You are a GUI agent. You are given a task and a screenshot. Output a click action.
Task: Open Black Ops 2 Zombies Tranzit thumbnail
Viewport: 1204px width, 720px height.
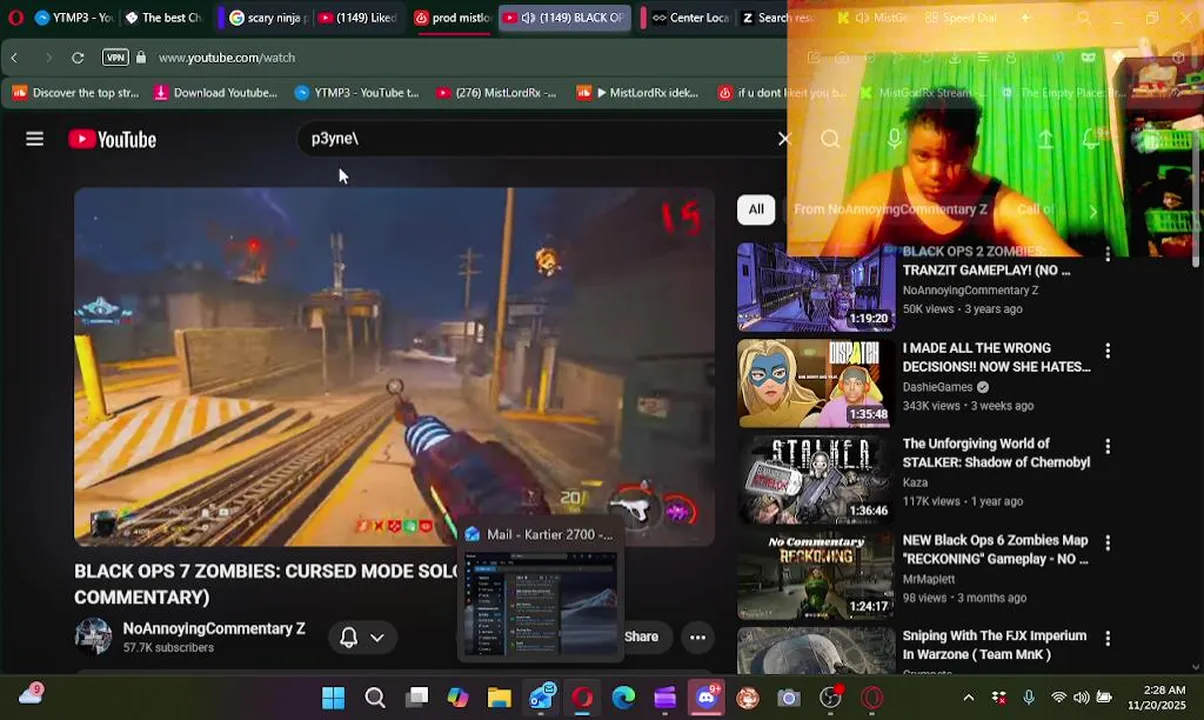coord(816,287)
